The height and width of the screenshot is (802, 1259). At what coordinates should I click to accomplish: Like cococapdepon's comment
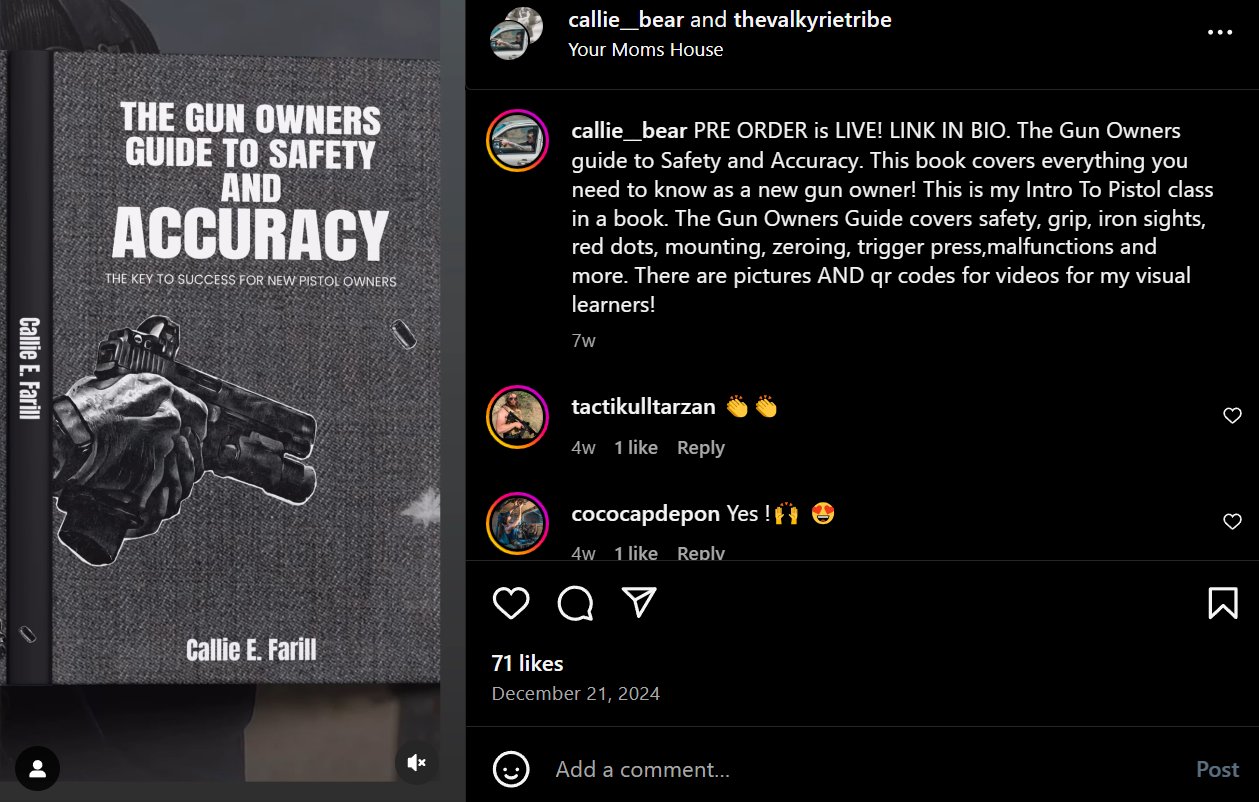1232,522
